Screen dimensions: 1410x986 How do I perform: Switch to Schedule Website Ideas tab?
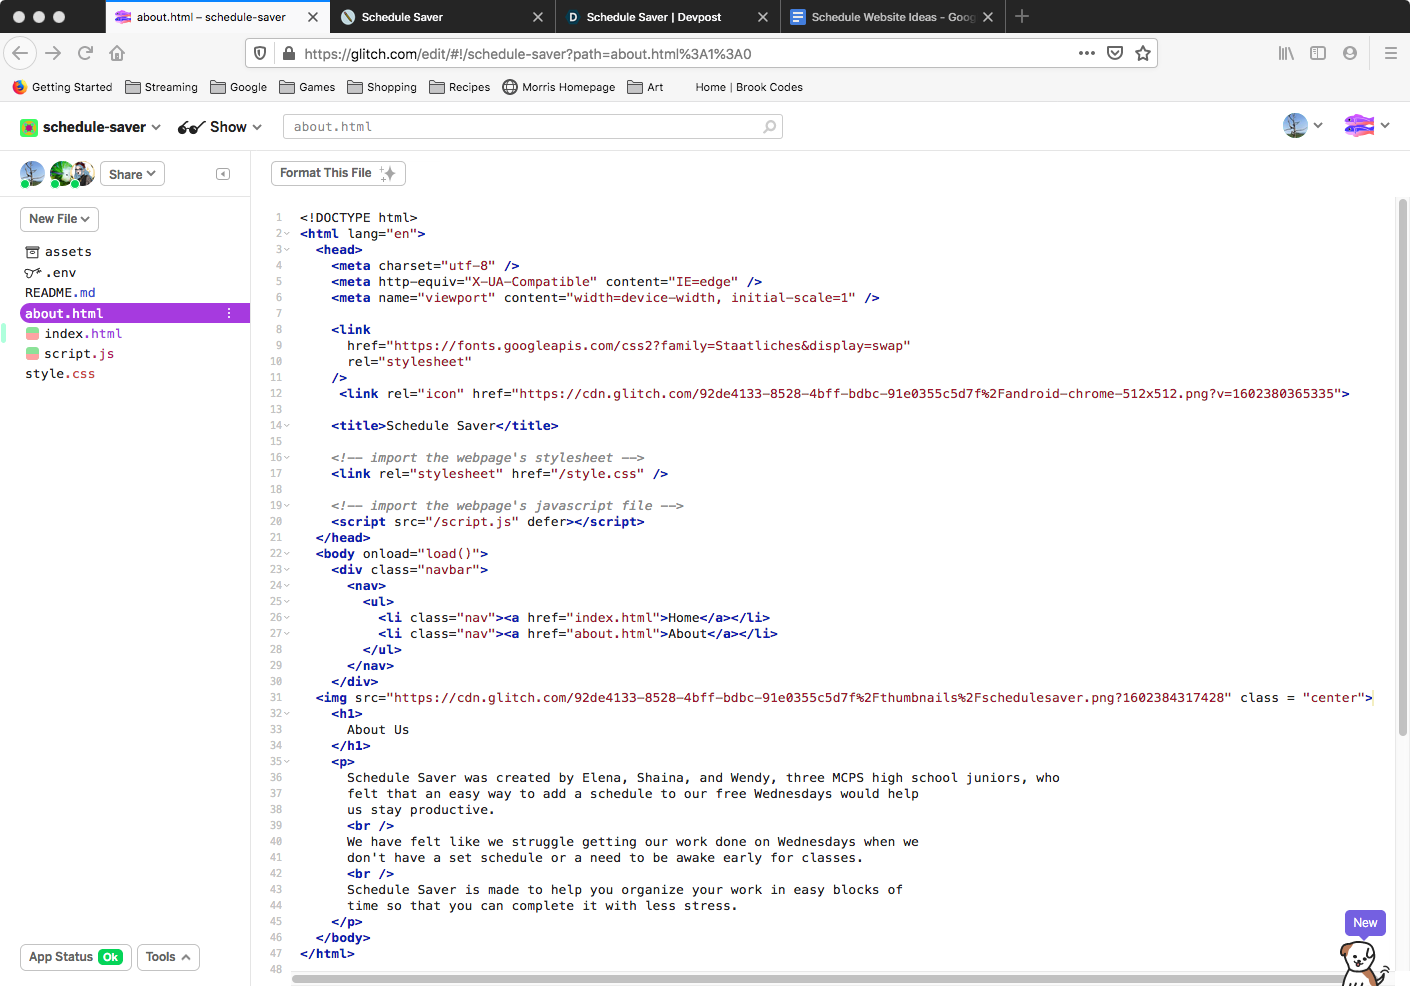[x=890, y=17]
